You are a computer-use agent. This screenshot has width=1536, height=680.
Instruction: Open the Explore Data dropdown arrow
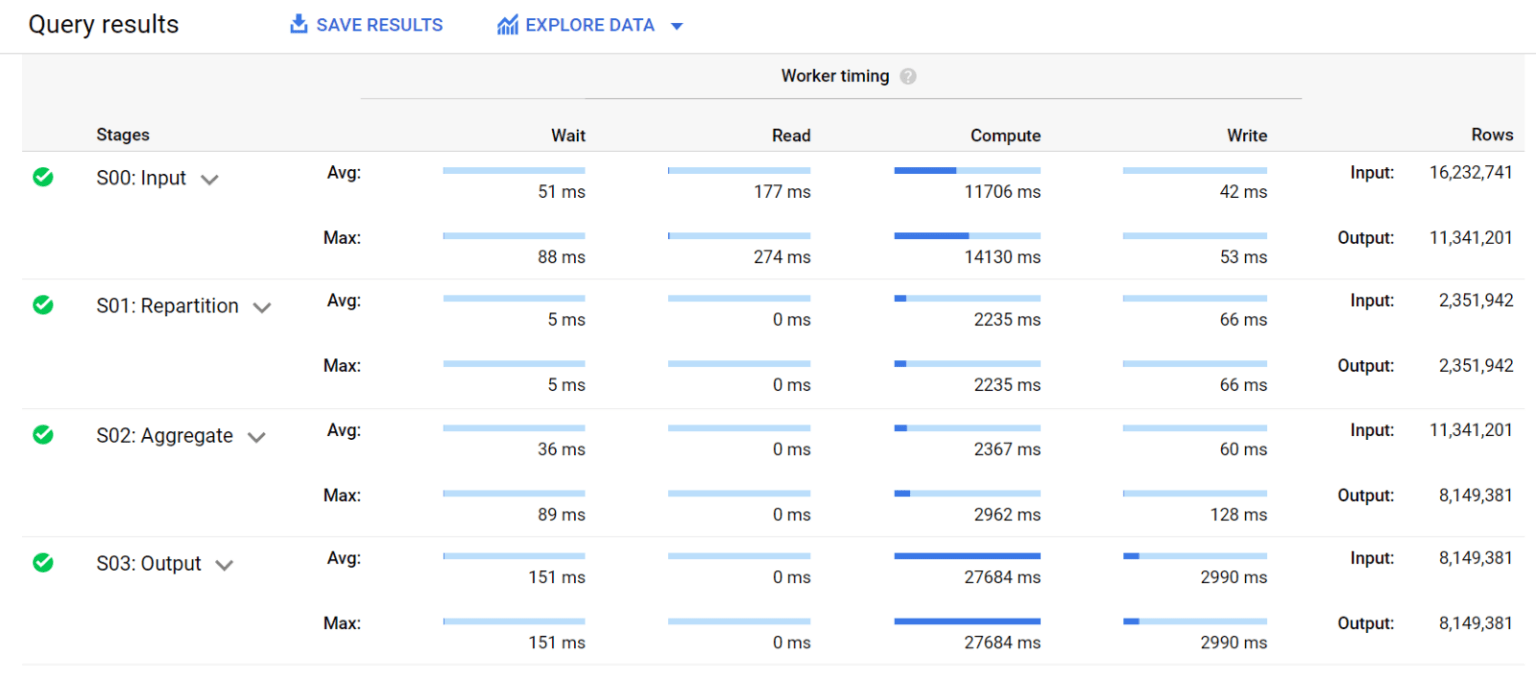677,26
